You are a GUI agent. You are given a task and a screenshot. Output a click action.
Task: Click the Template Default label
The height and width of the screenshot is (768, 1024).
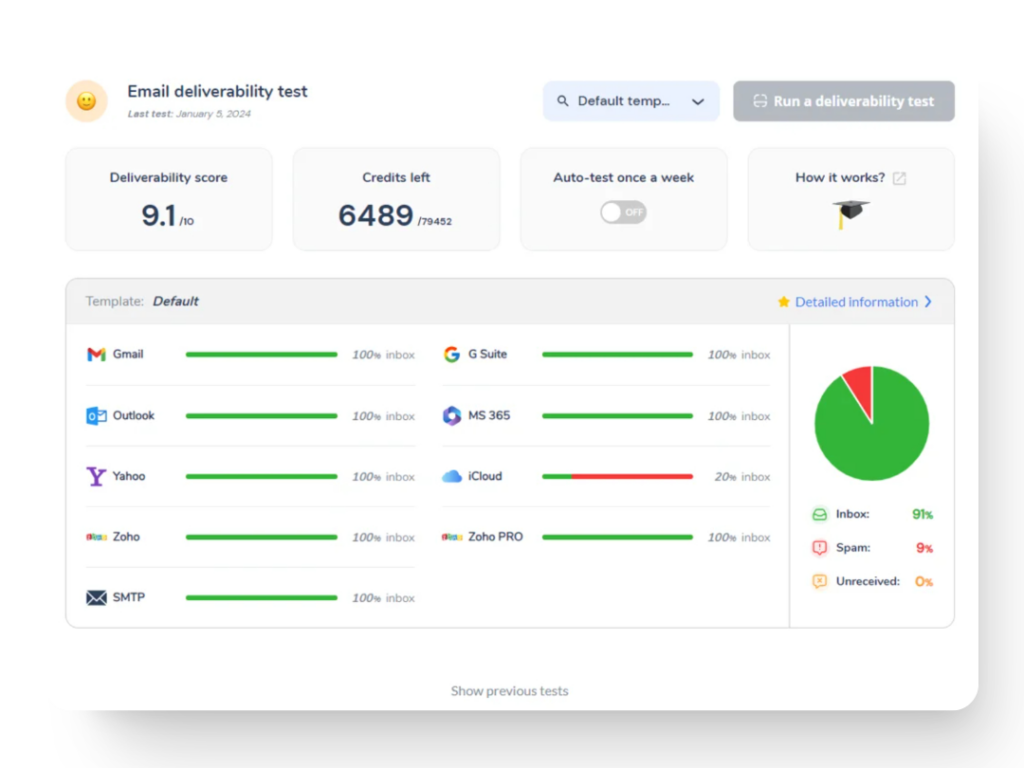(x=142, y=301)
